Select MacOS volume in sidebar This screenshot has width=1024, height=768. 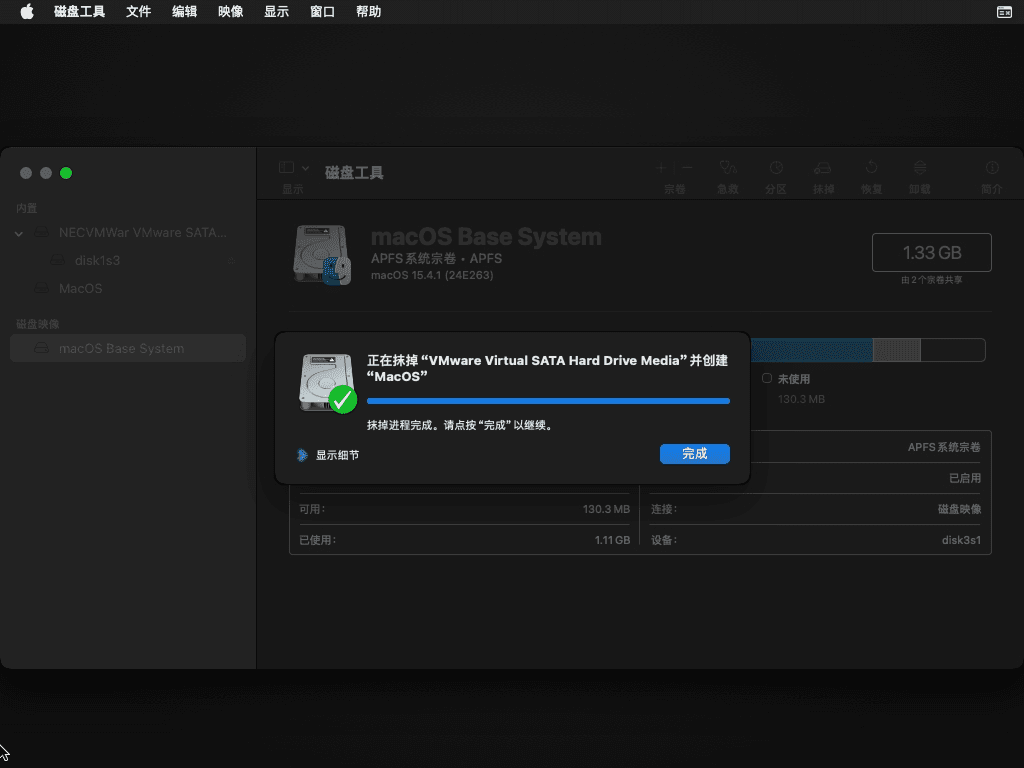[x=80, y=288]
